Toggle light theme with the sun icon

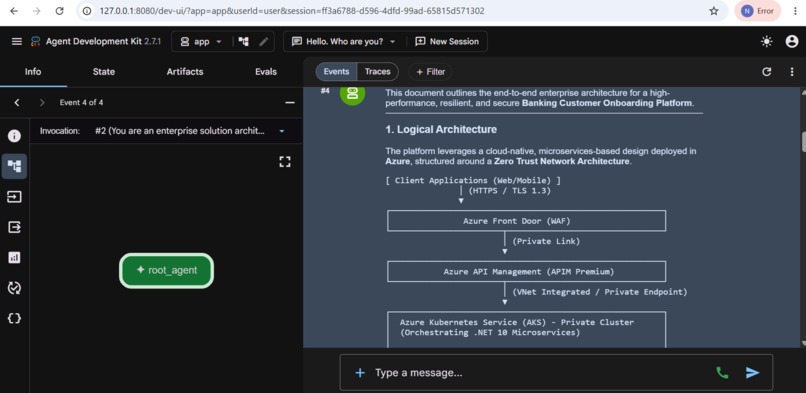pyautogui.click(x=766, y=42)
